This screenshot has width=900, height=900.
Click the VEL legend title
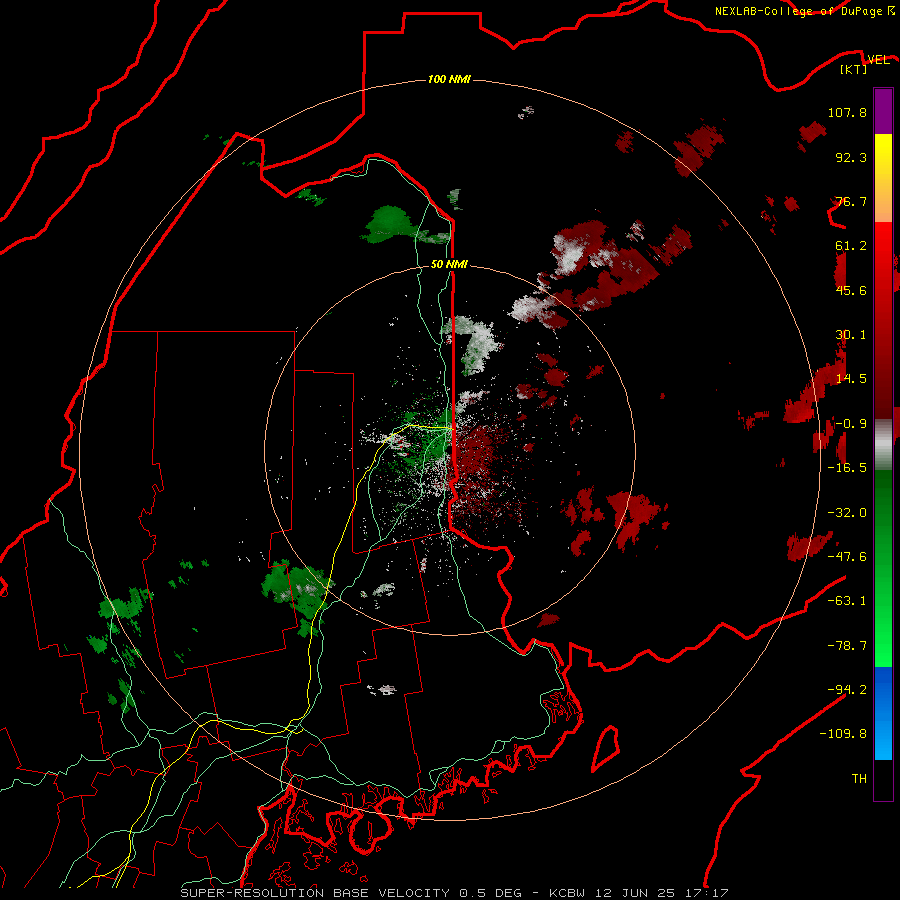pos(878,60)
